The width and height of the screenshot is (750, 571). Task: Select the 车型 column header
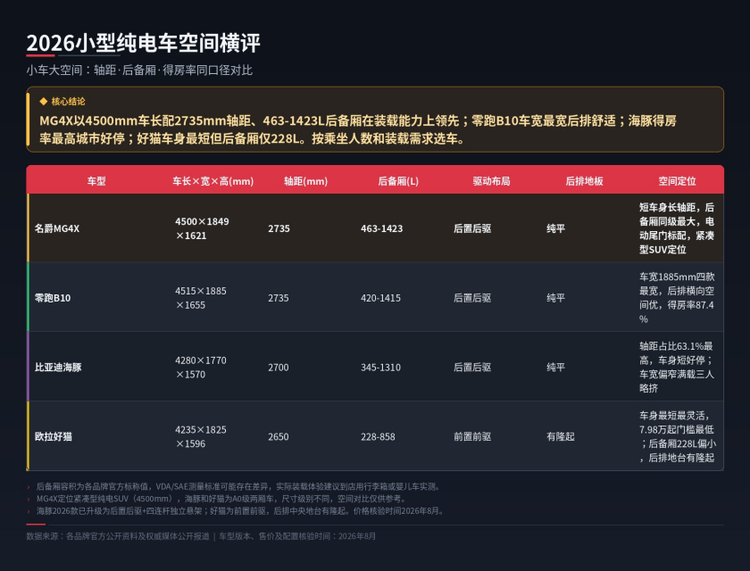point(96,181)
